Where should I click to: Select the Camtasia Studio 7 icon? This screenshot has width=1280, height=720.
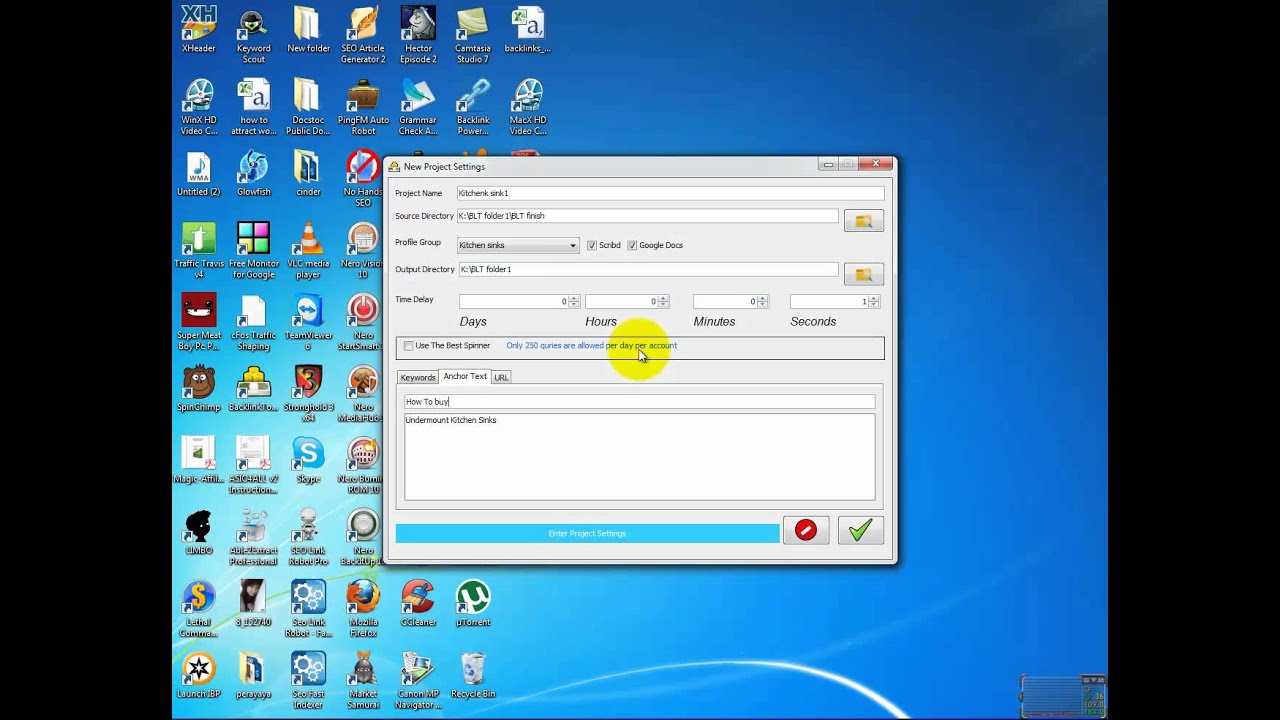tap(473, 35)
